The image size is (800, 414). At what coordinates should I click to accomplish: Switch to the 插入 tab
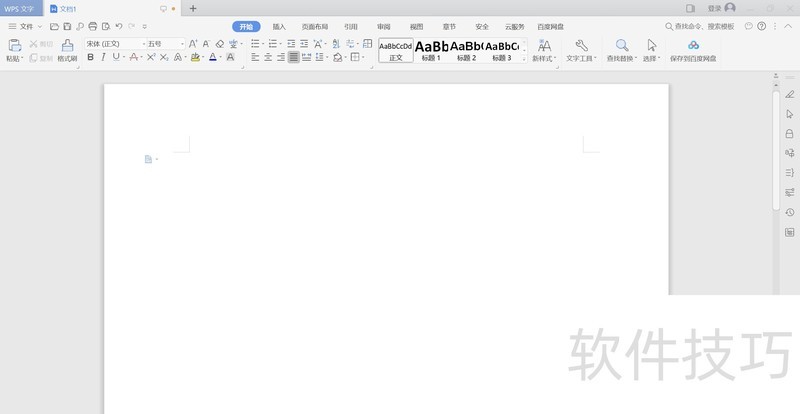click(x=279, y=27)
